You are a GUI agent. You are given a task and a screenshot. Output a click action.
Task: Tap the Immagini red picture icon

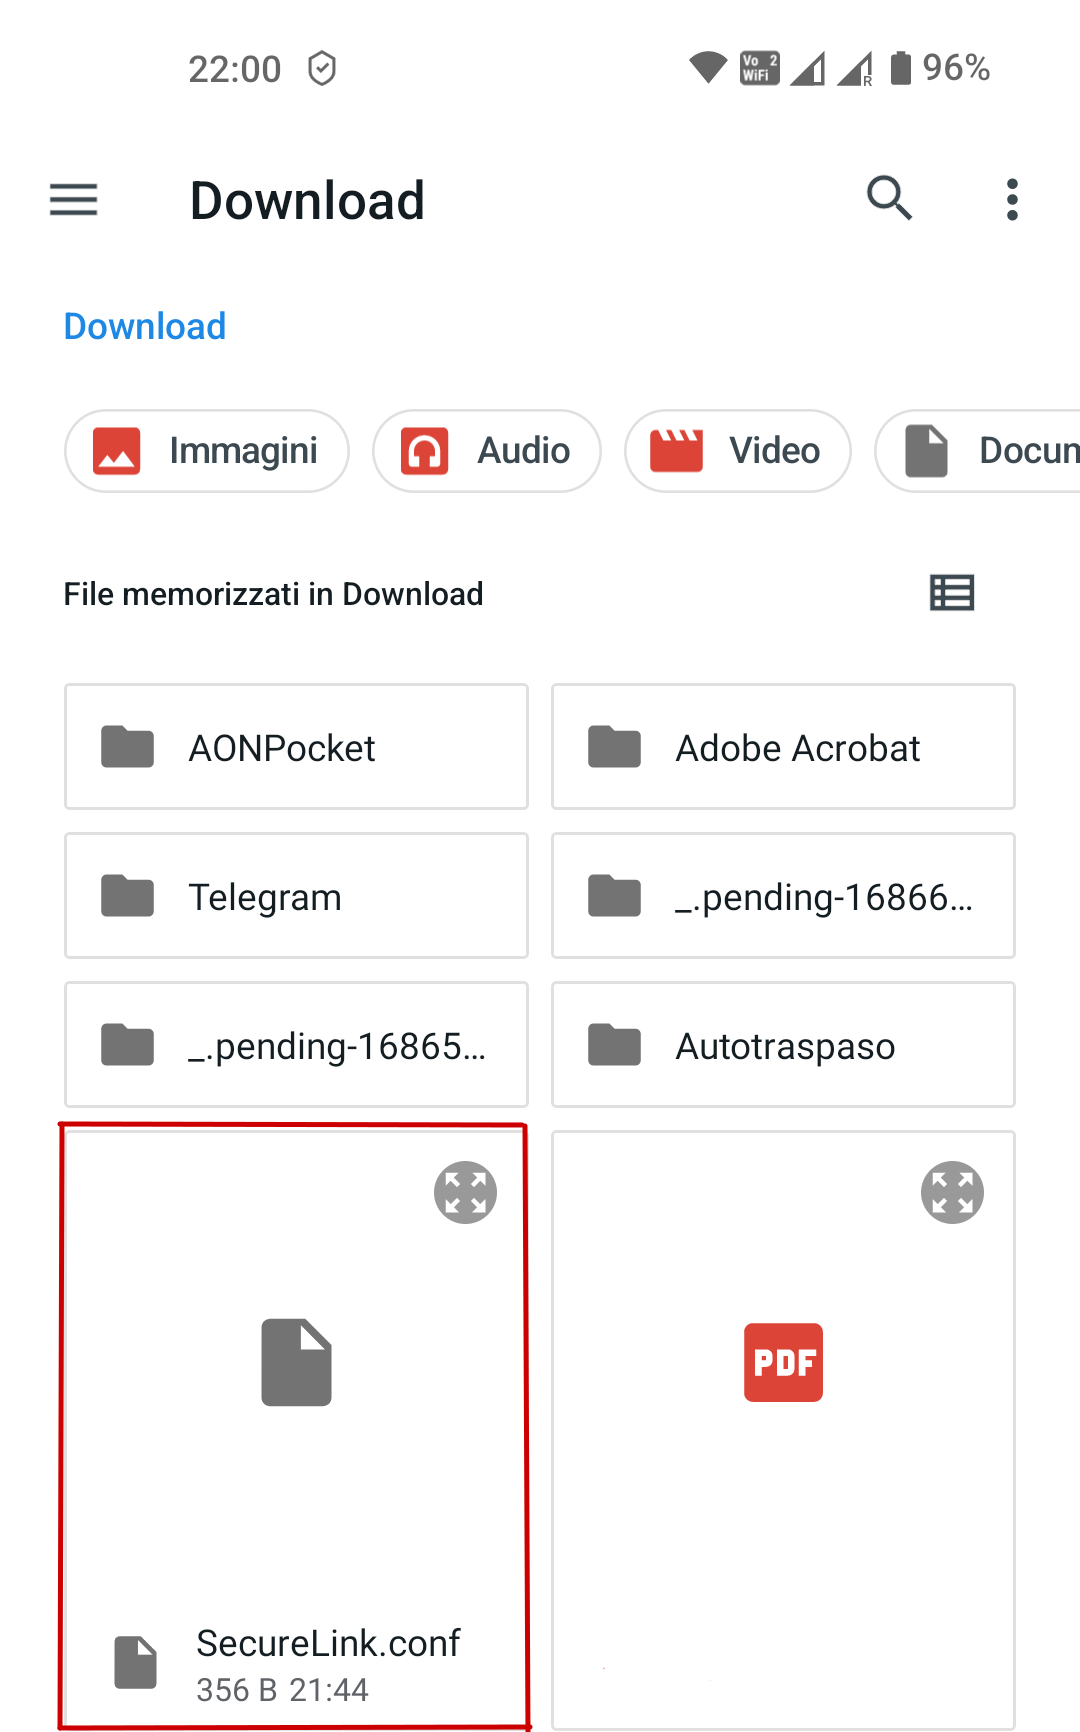pyautogui.click(x=117, y=451)
